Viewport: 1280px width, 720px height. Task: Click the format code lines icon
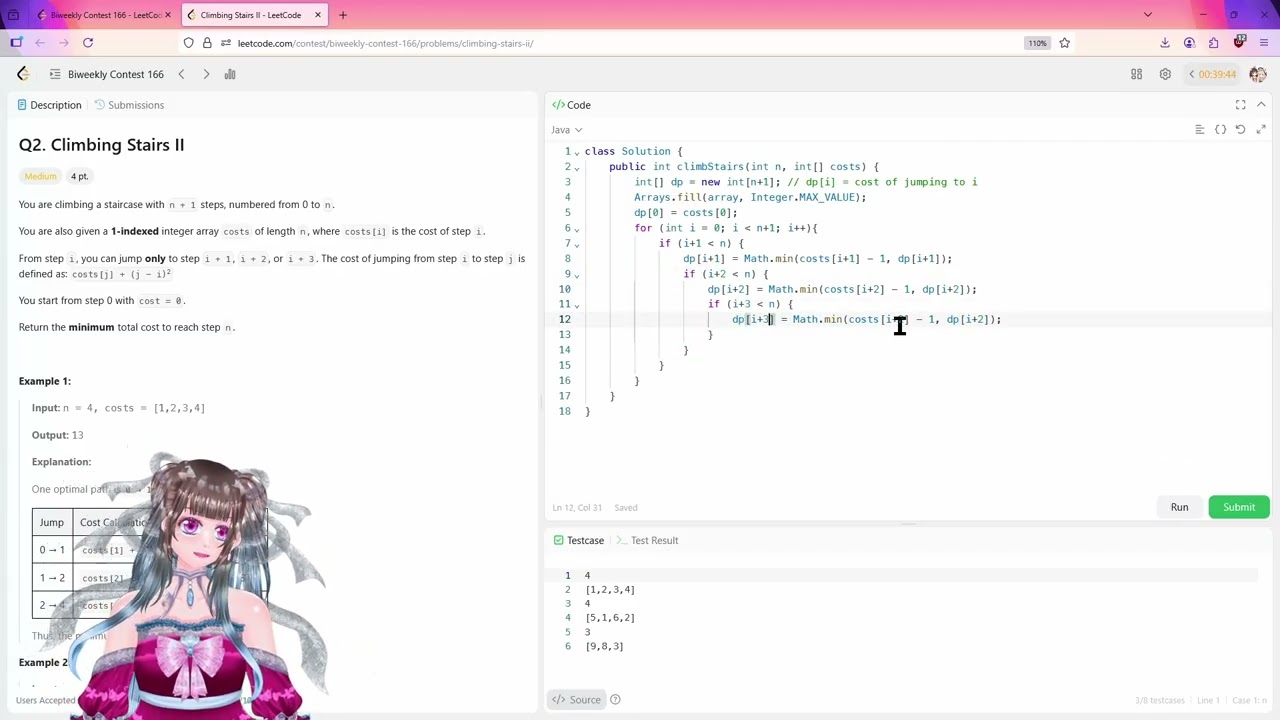[x=1200, y=129]
